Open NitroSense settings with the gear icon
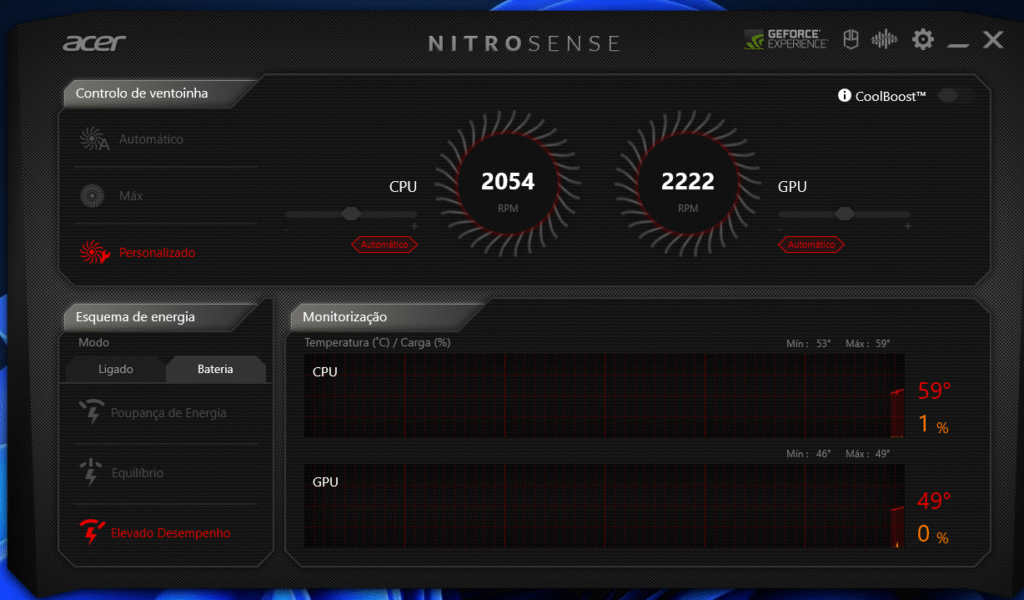Image resolution: width=1024 pixels, height=600 pixels. point(922,40)
